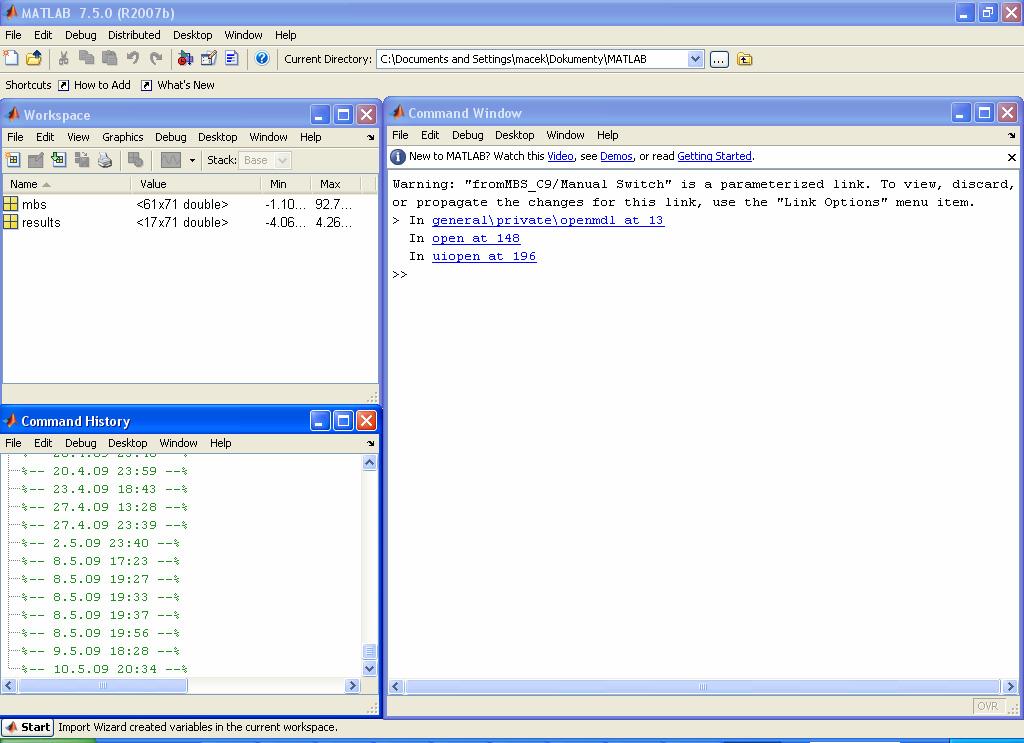Open the 'open at 148' link
The height and width of the screenshot is (743, 1024).
[476, 239]
